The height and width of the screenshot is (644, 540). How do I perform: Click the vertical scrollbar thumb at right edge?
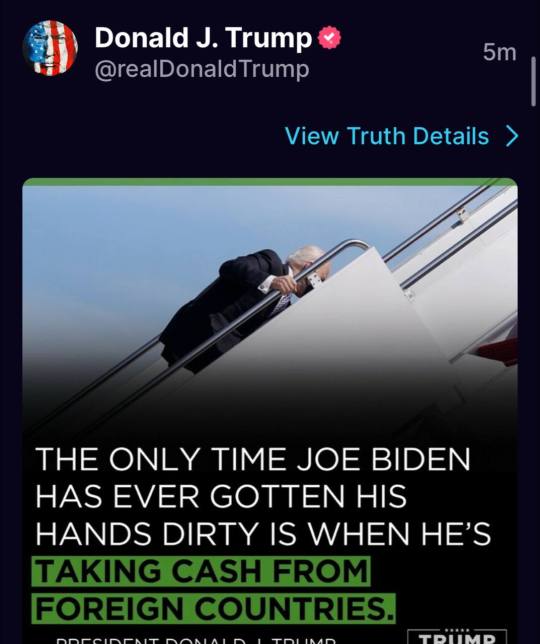point(533,82)
